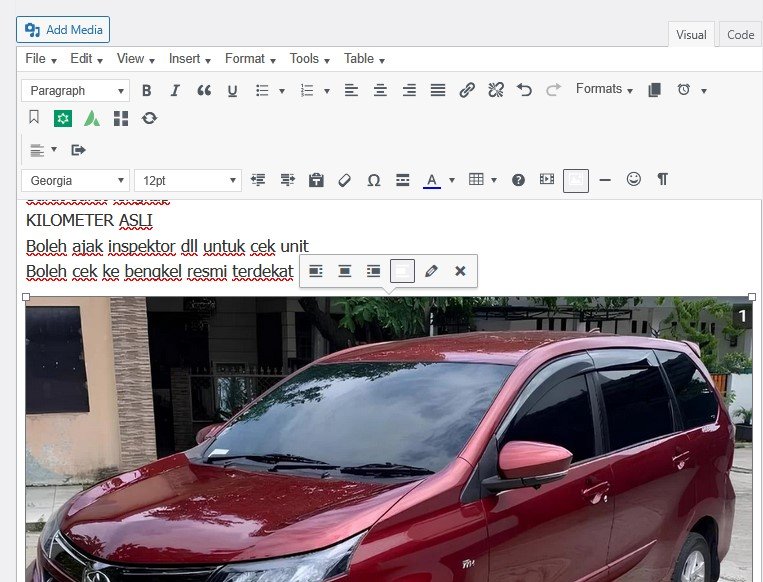This screenshot has height=582, width=763.
Task: Align image left from floating toolbar
Action: pos(316,271)
